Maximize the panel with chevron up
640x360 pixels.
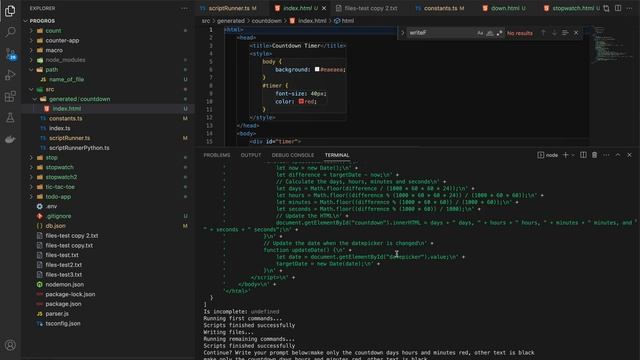618,155
